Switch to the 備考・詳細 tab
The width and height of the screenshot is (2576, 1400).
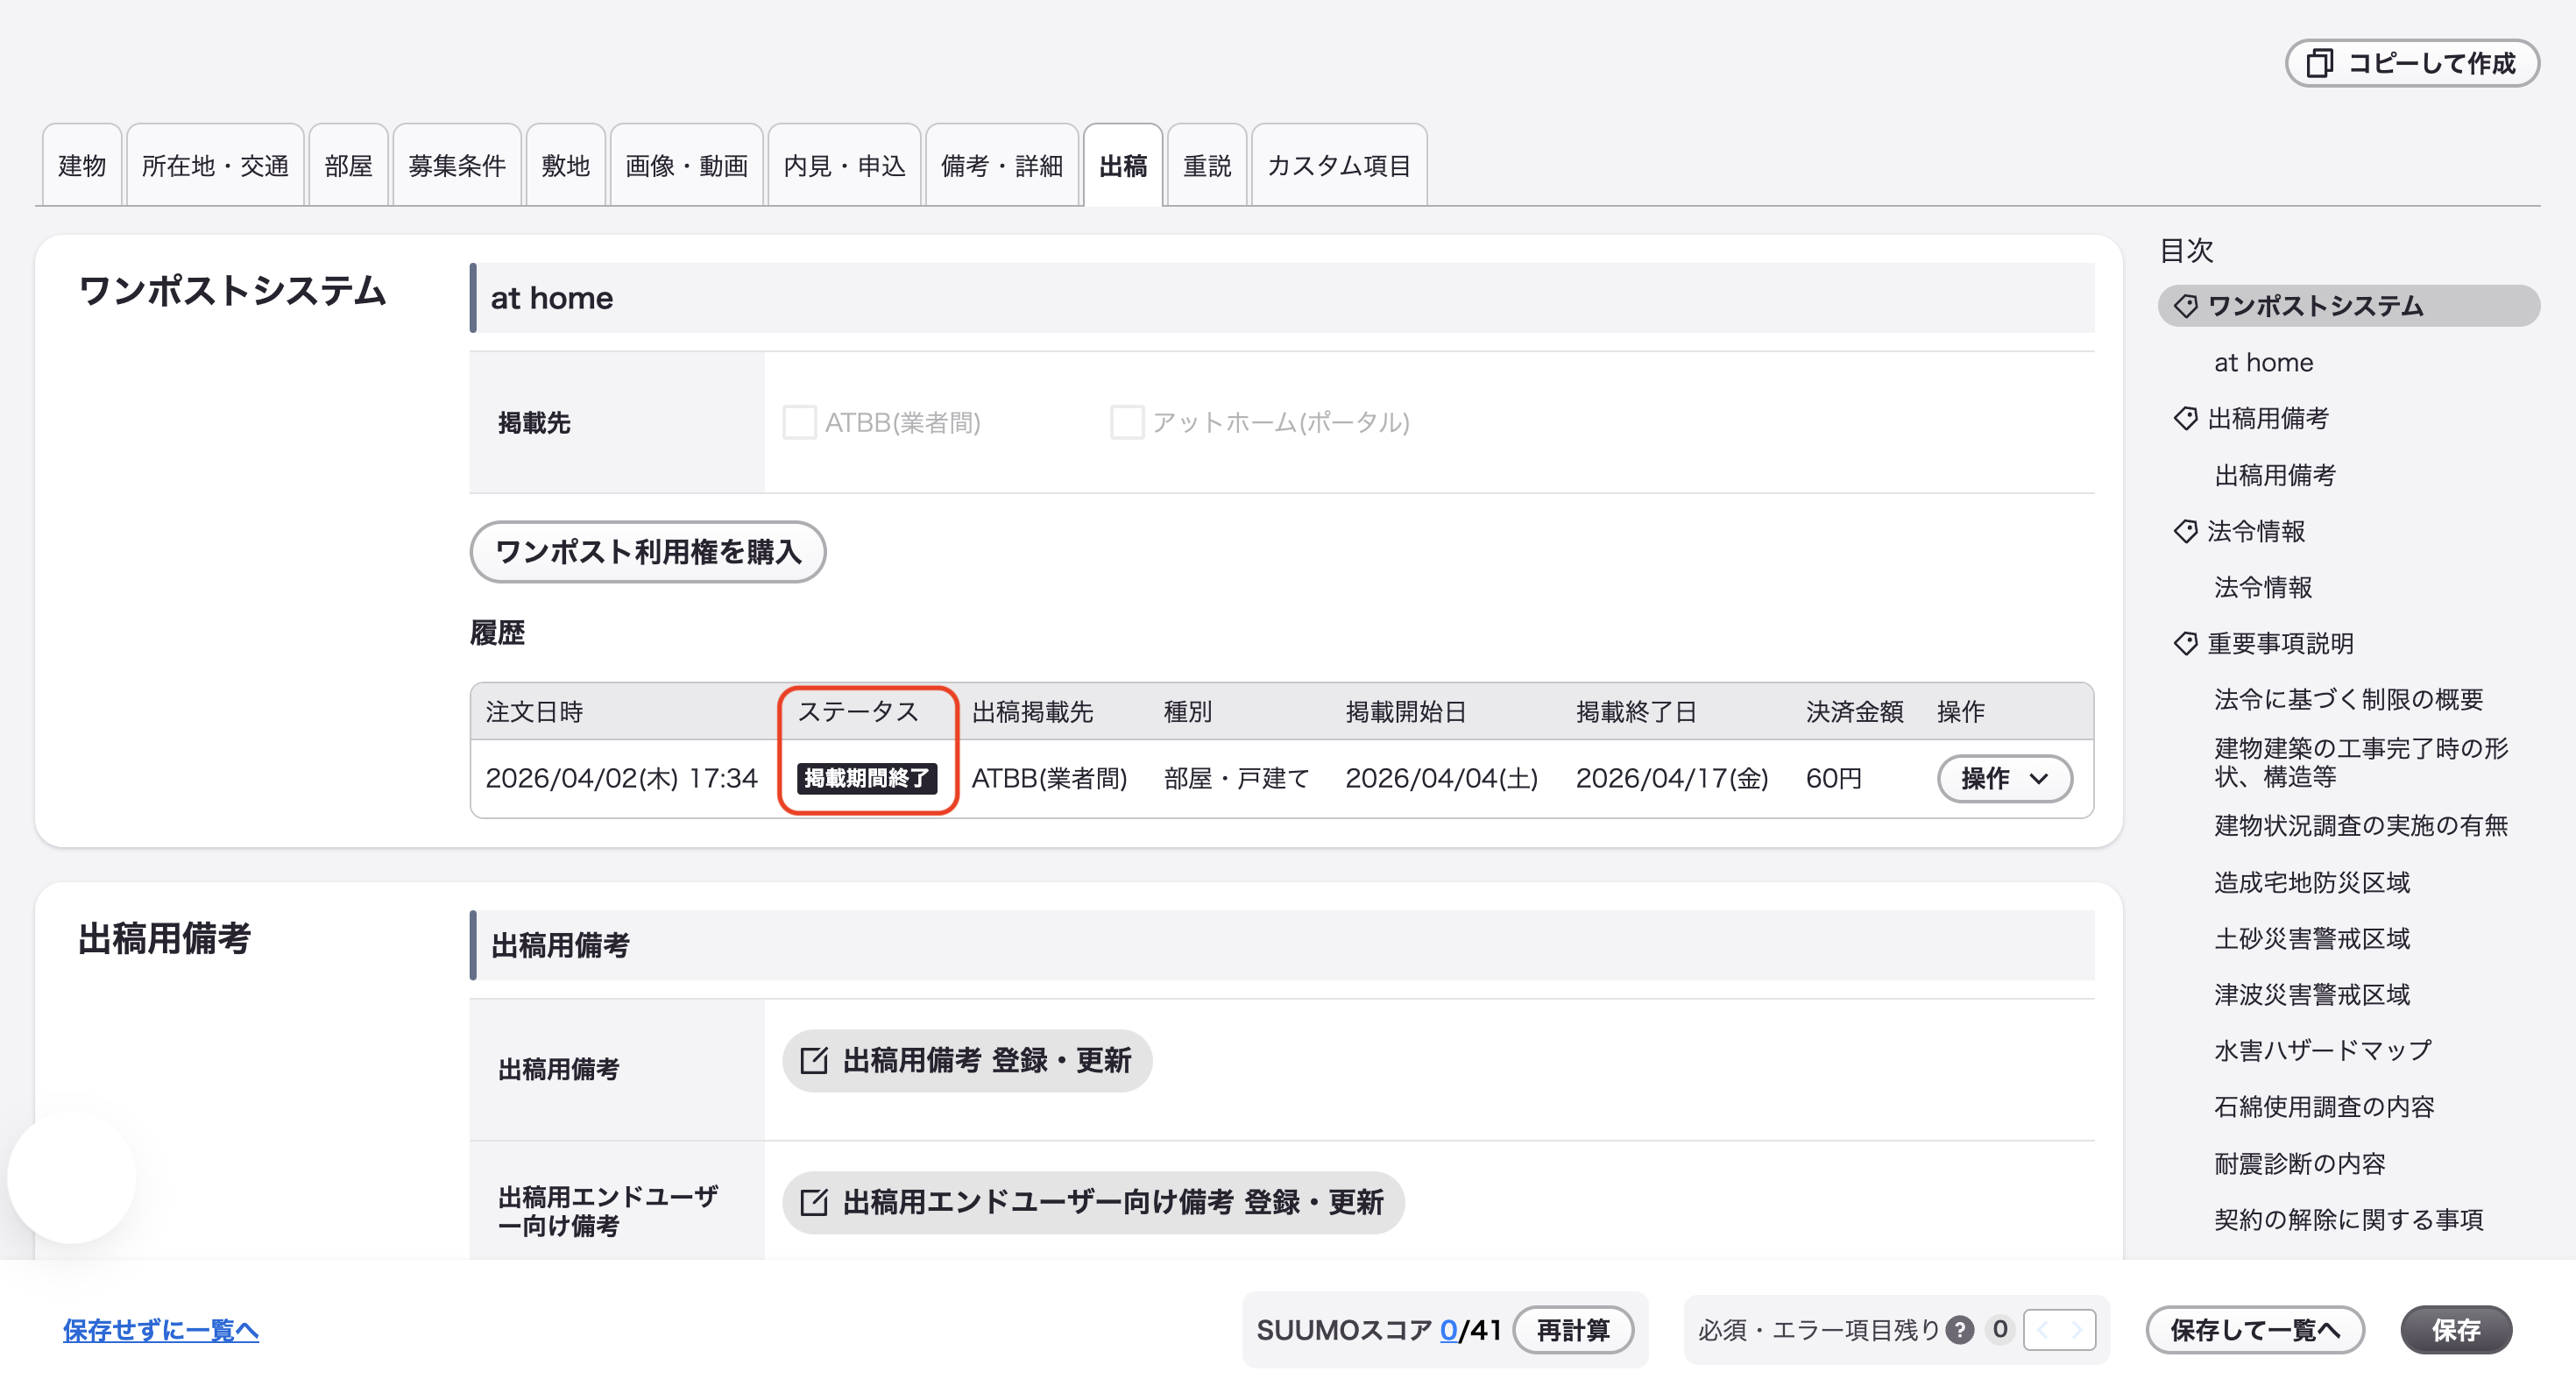point(1002,165)
